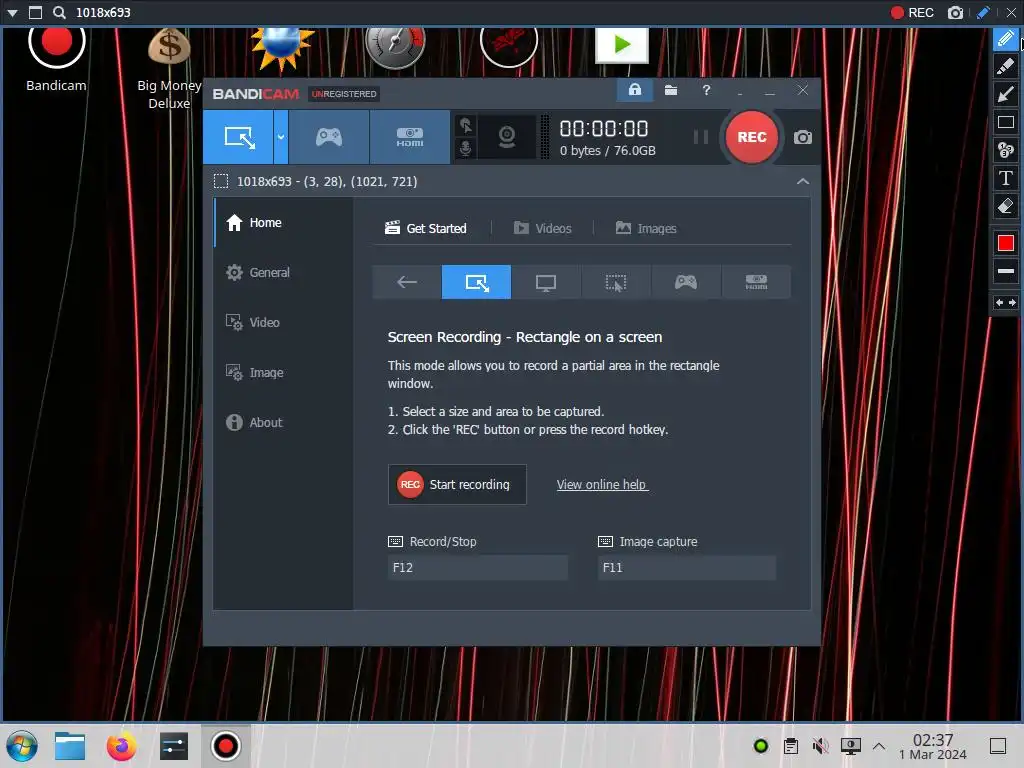This screenshot has height=768, width=1024.
Task: Open the file manager on taskbar
Action: (x=70, y=746)
